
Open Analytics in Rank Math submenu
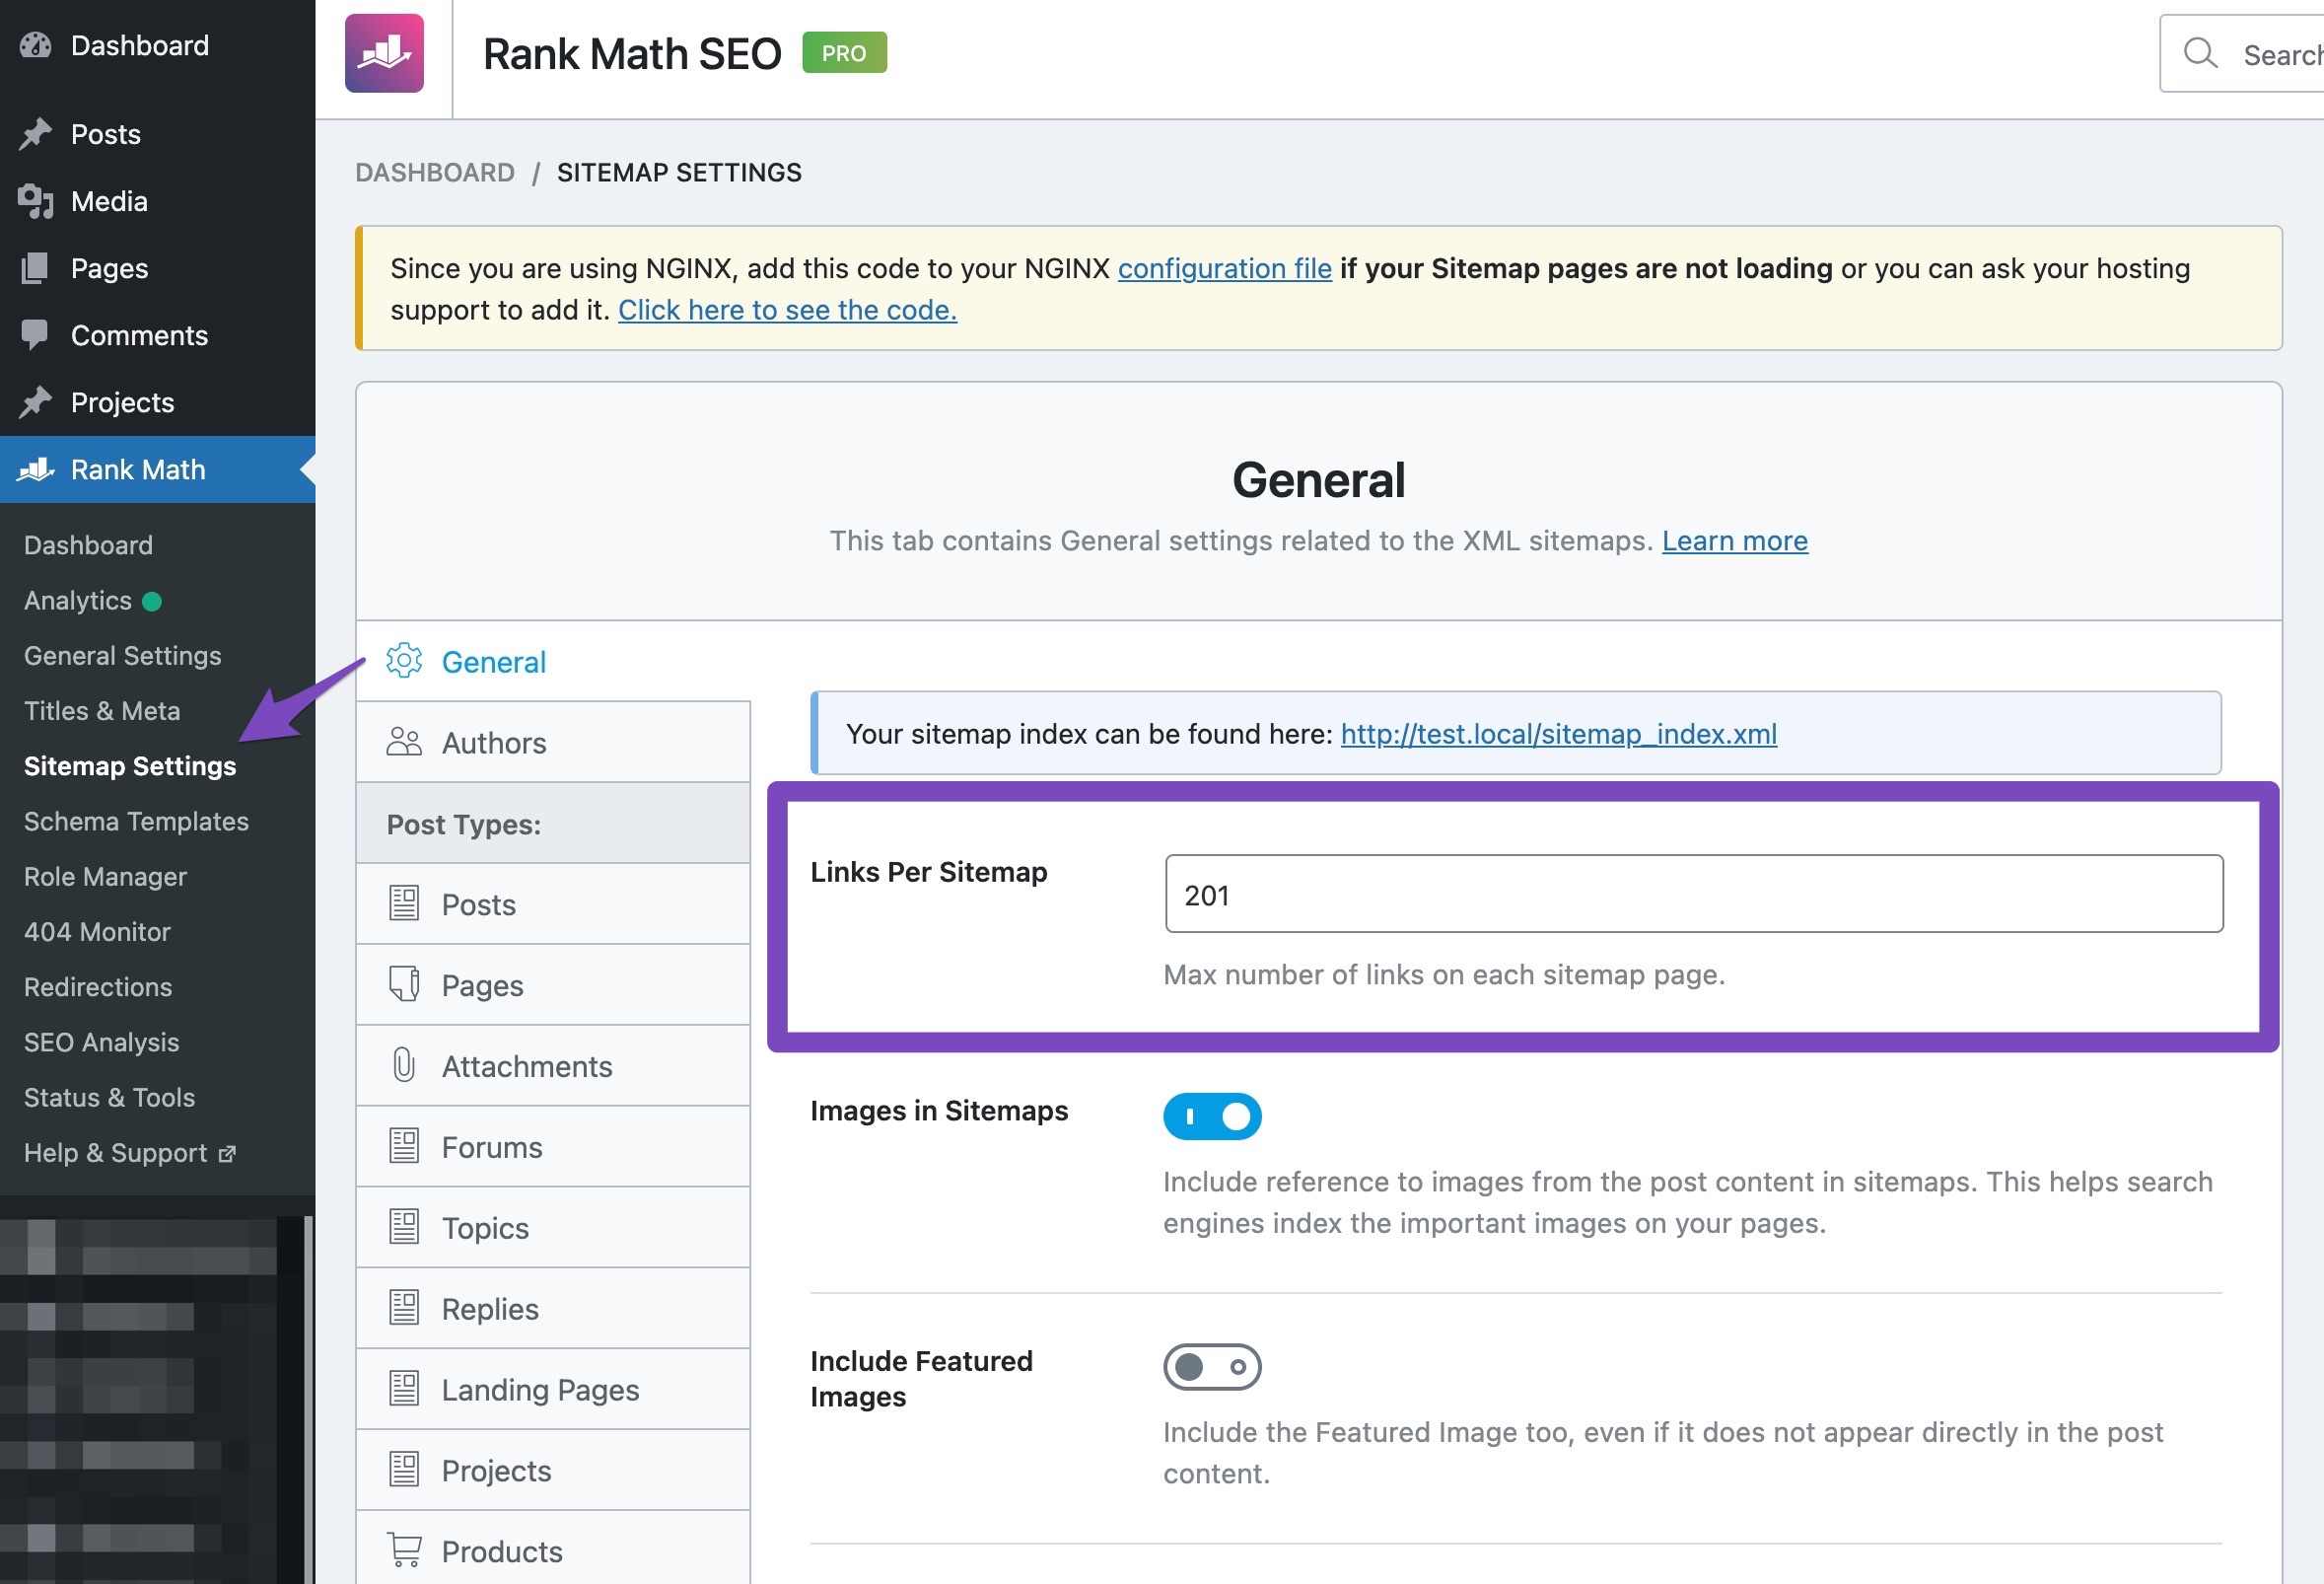click(78, 600)
